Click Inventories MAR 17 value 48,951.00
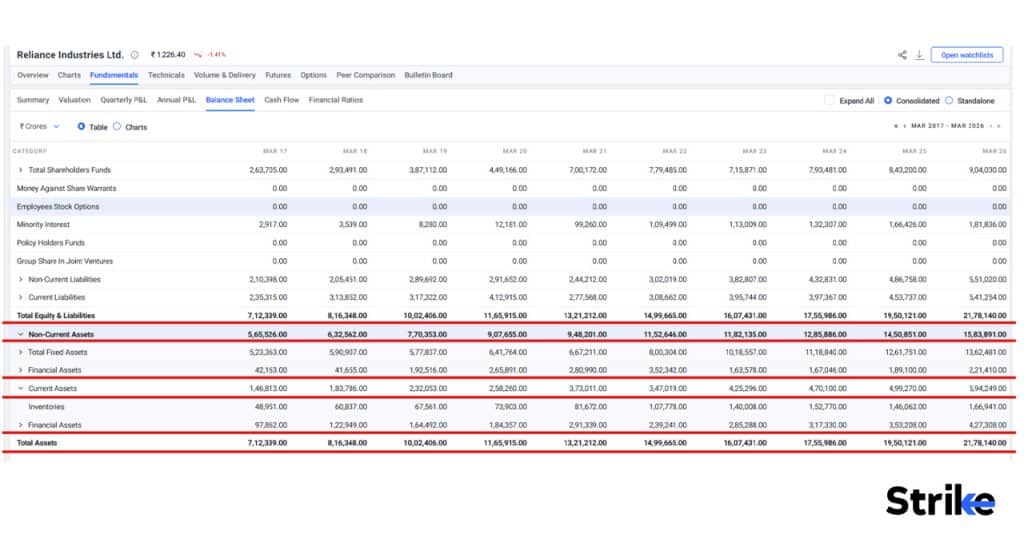Screen dimensions: 1024x542 271,407
